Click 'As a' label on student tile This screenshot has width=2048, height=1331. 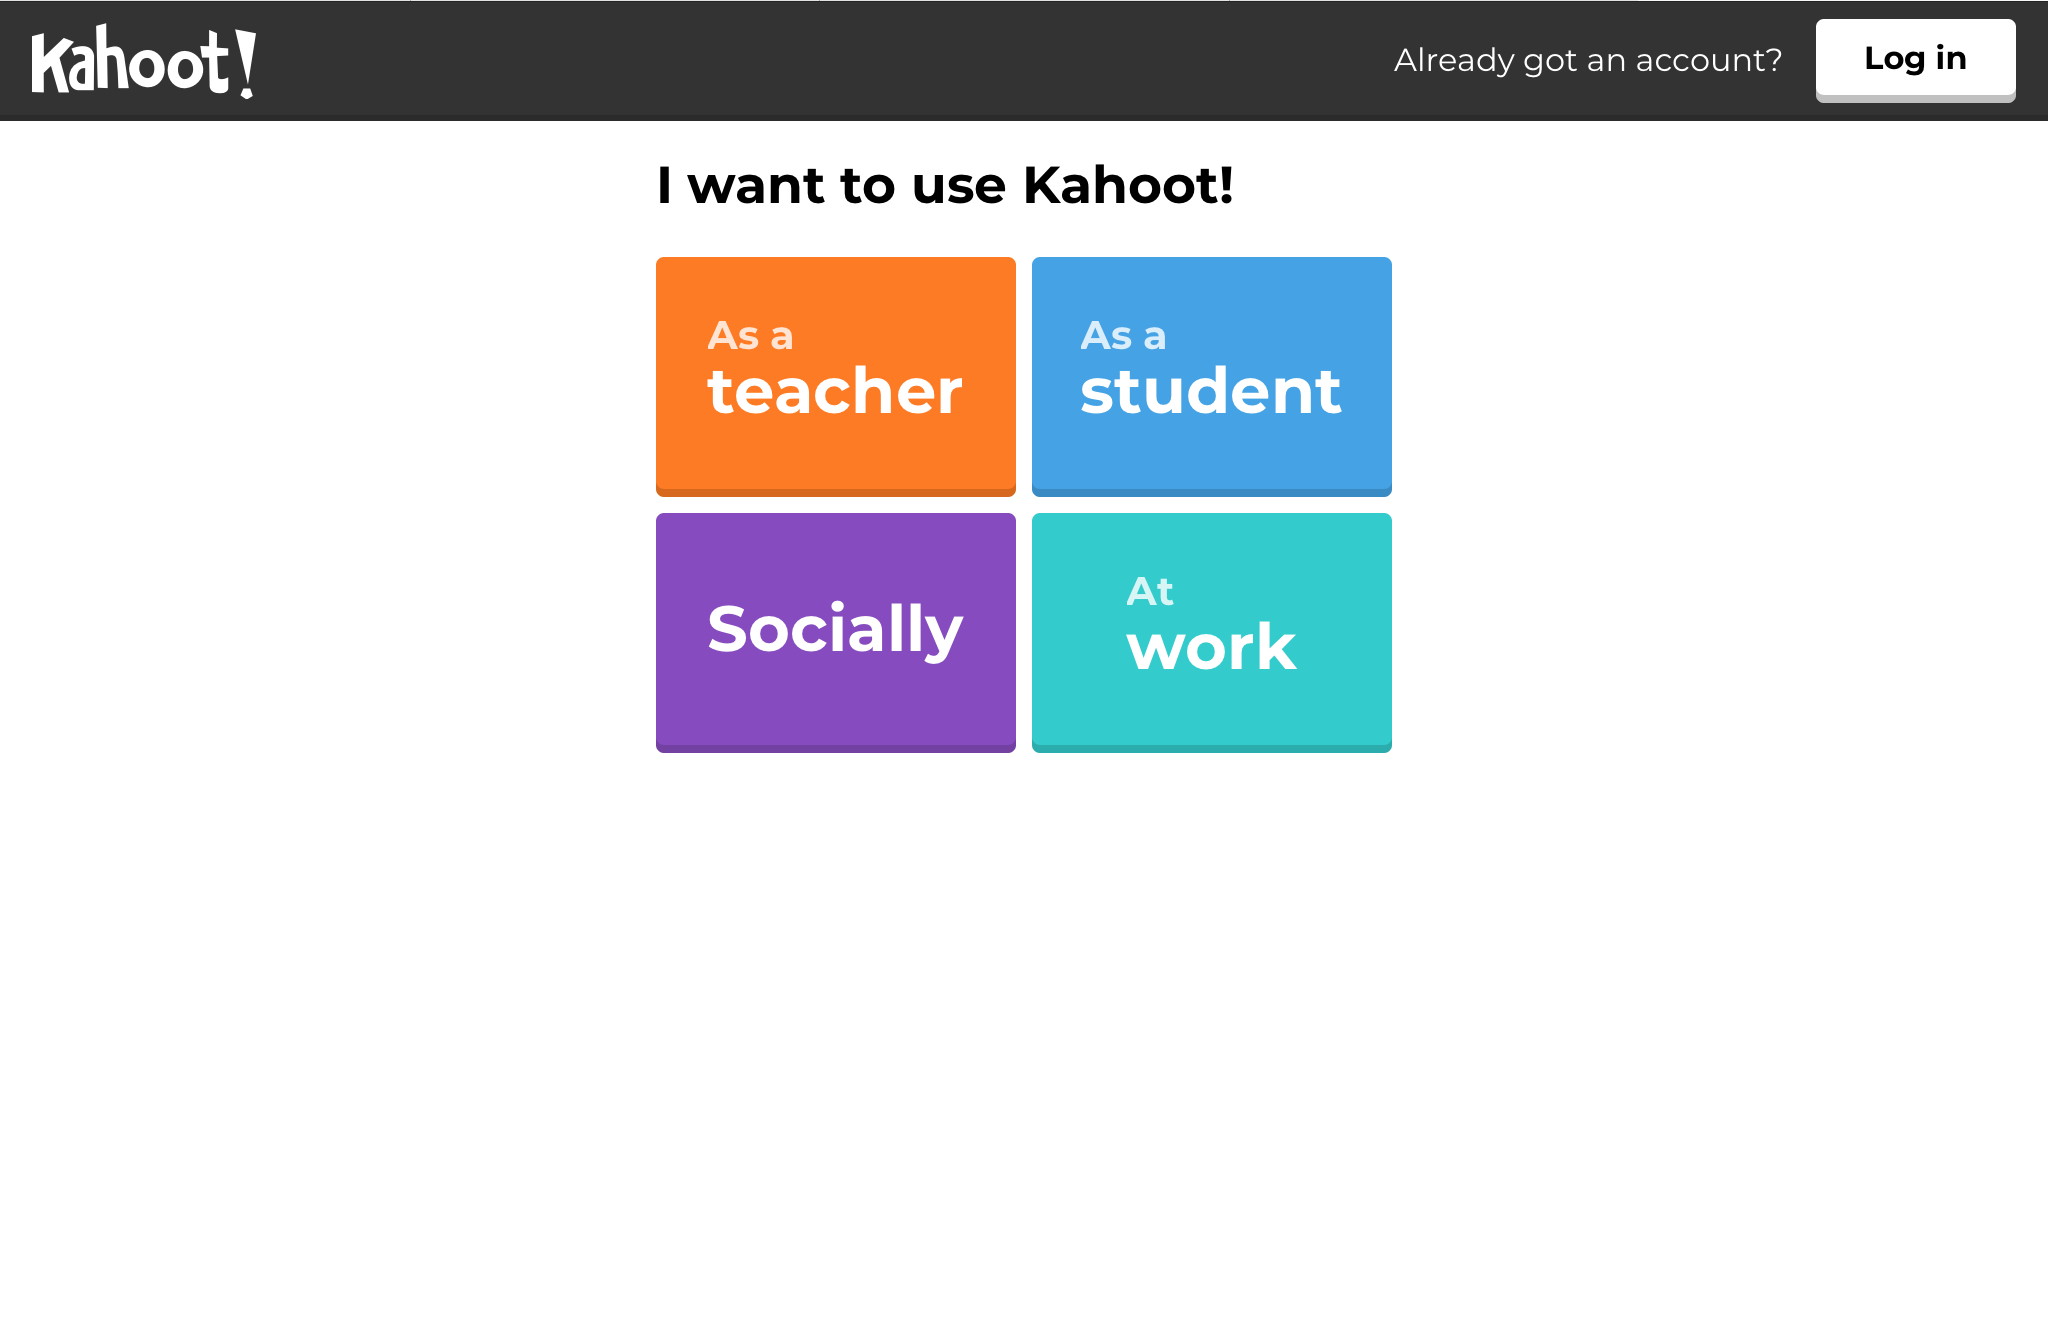(1123, 336)
